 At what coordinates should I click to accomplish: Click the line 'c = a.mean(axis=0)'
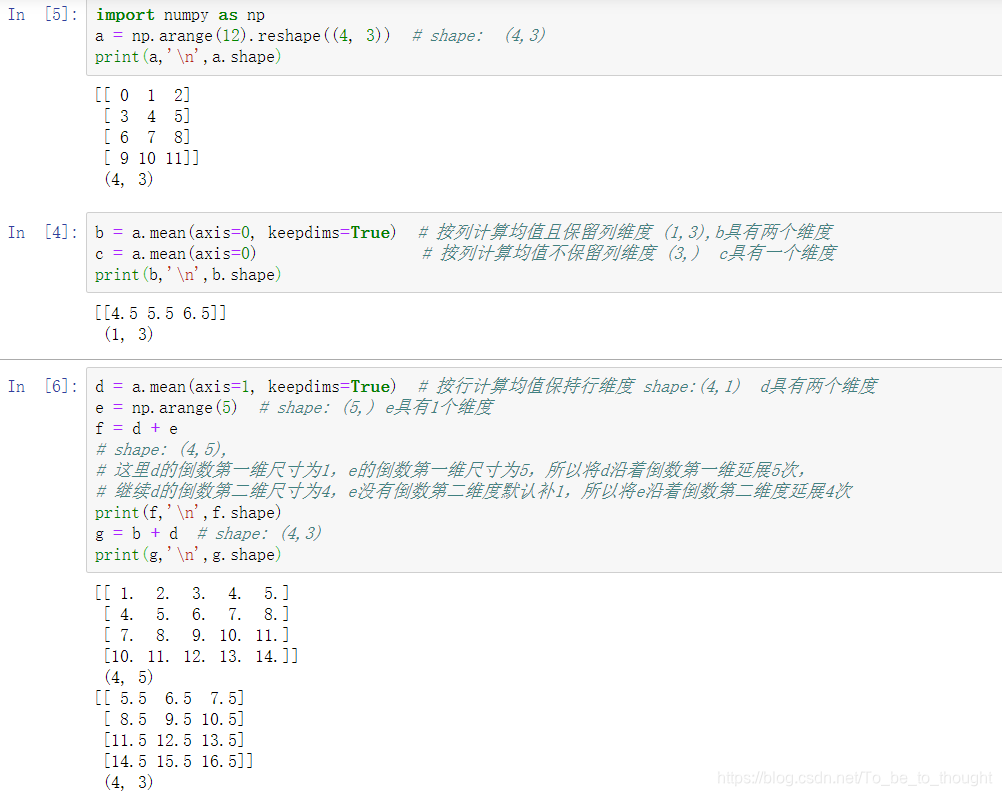tap(176, 254)
